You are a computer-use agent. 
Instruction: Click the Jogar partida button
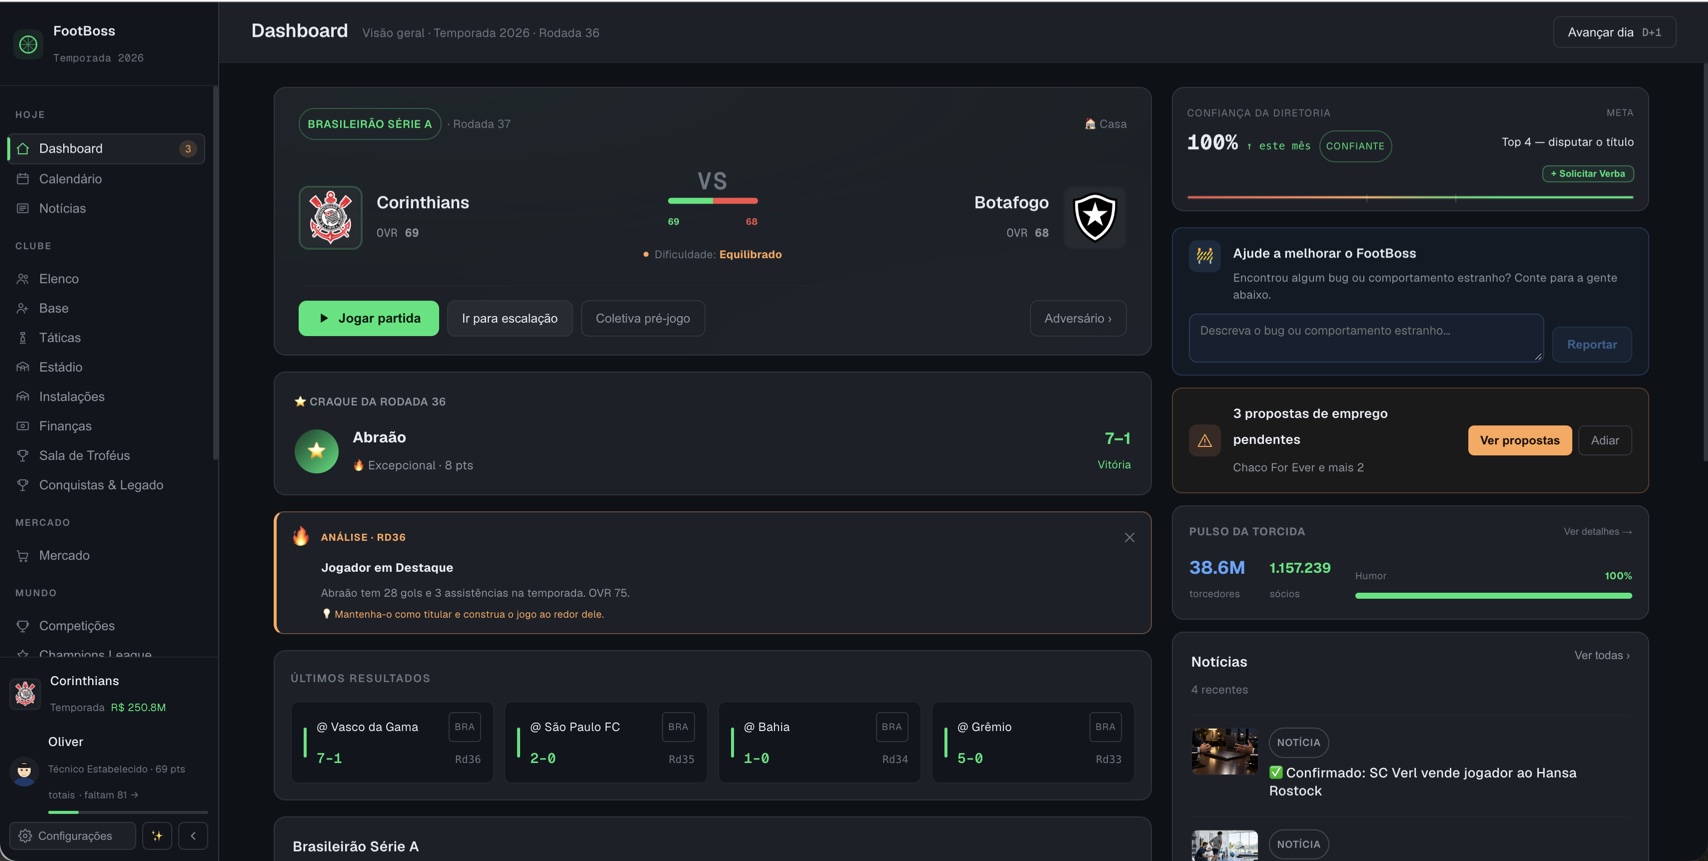tap(368, 318)
